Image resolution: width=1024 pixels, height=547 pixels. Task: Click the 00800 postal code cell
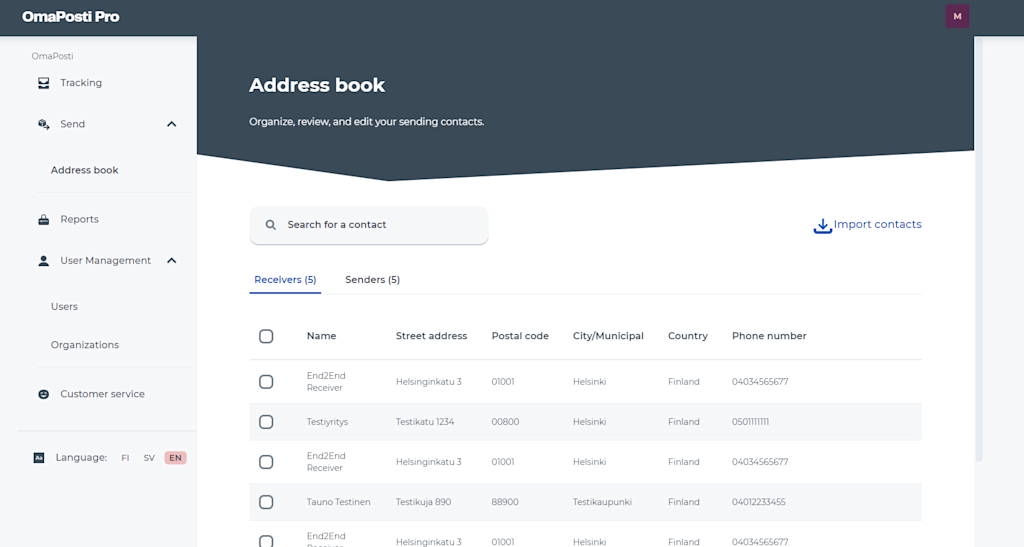pyautogui.click(x=505, y=422)
